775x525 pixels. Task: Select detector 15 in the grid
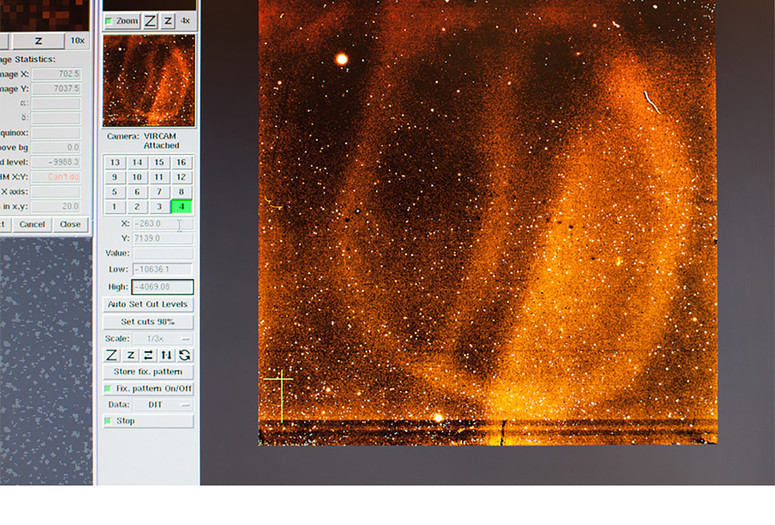pyautogui.click(x=159, y=162)
